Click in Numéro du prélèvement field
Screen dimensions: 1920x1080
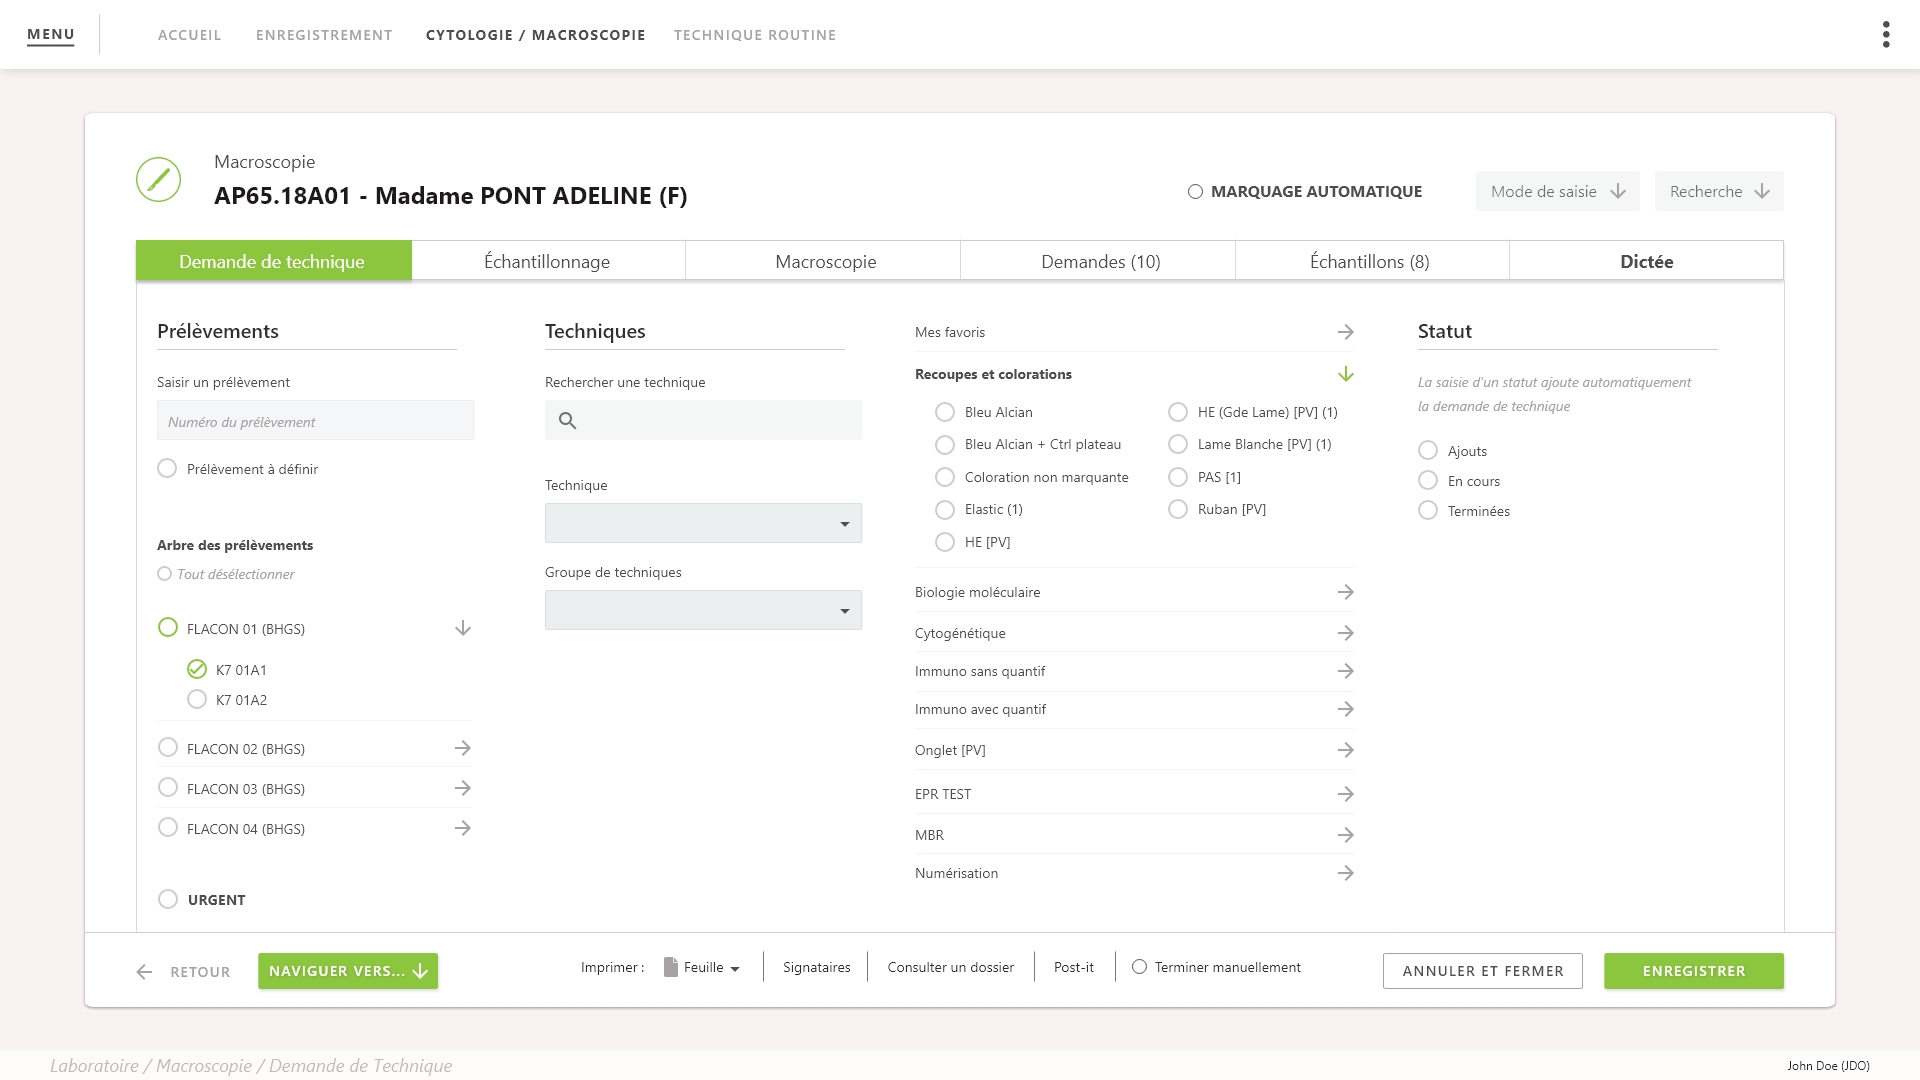[x=315, y=421]
